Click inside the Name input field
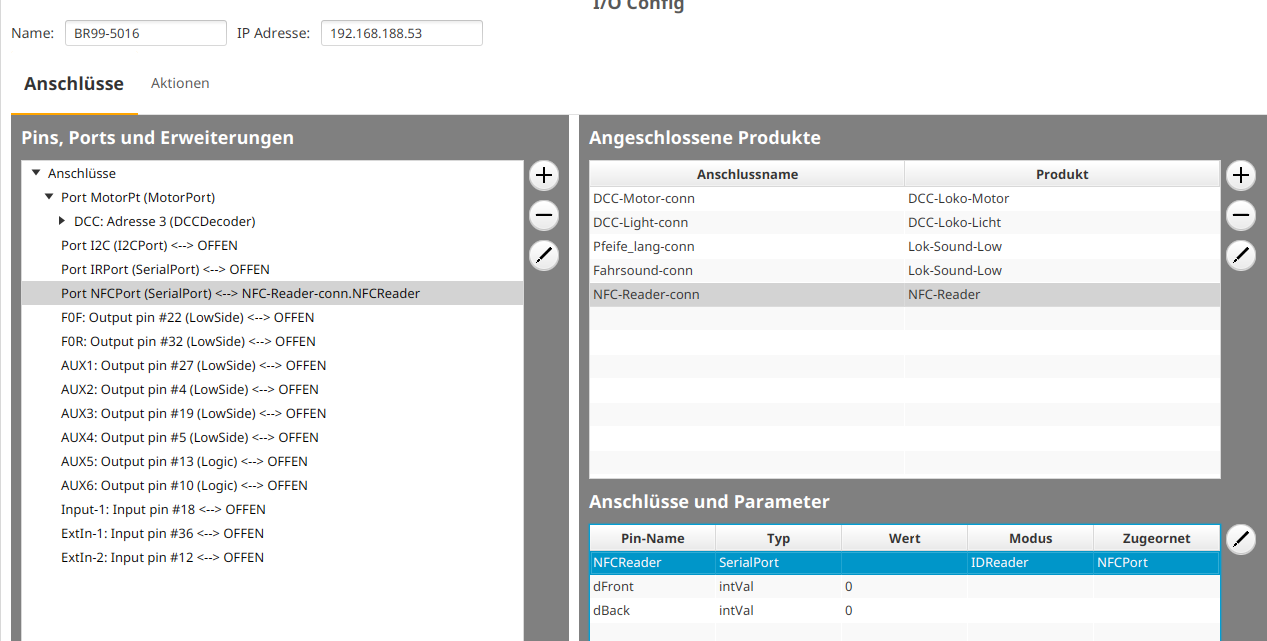The width and height of the screenshot is (1267, 641). coord(145,33)
